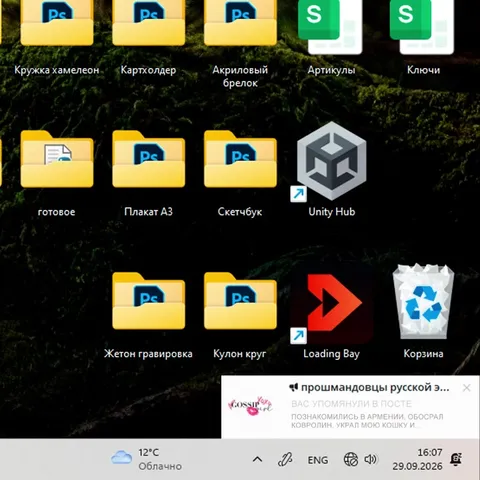Click the Gossip Girl notification thumbnail
Screen dimensions: 480x480
point(250,406)
